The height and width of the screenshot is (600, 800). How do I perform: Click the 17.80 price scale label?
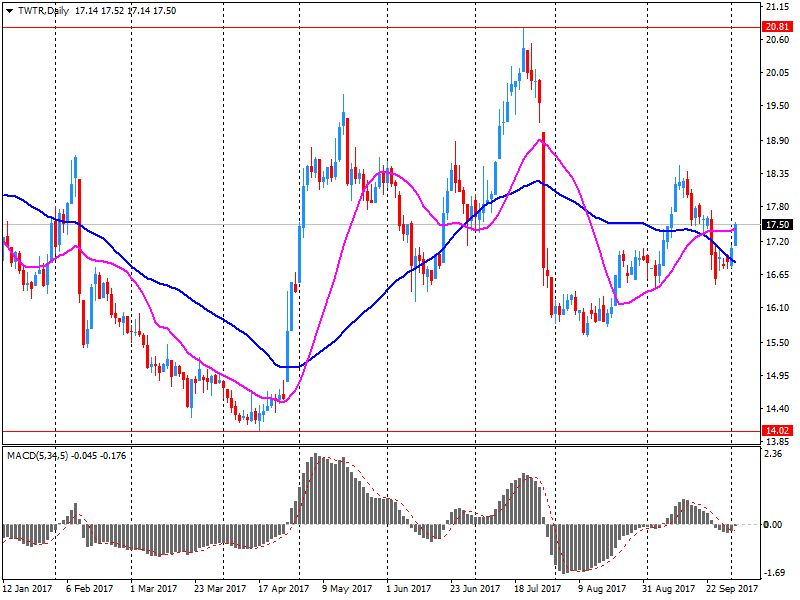coord(778,207)
